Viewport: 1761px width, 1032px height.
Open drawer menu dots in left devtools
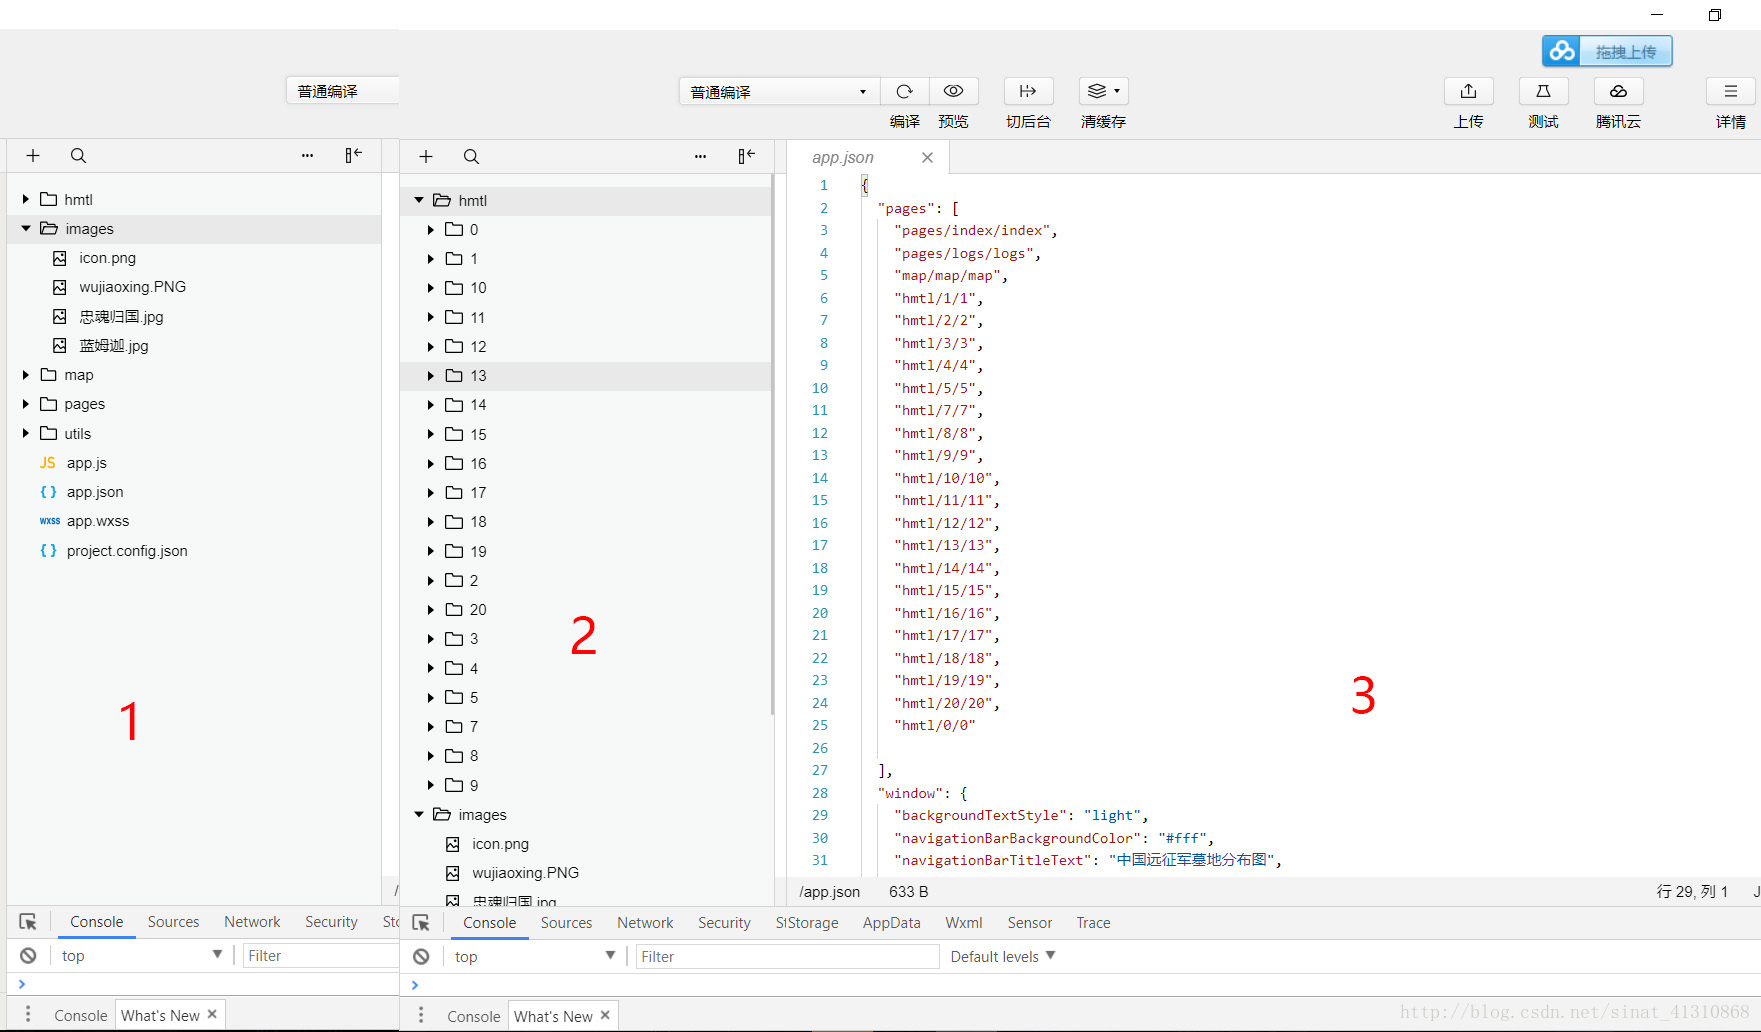coord(28,1014)
